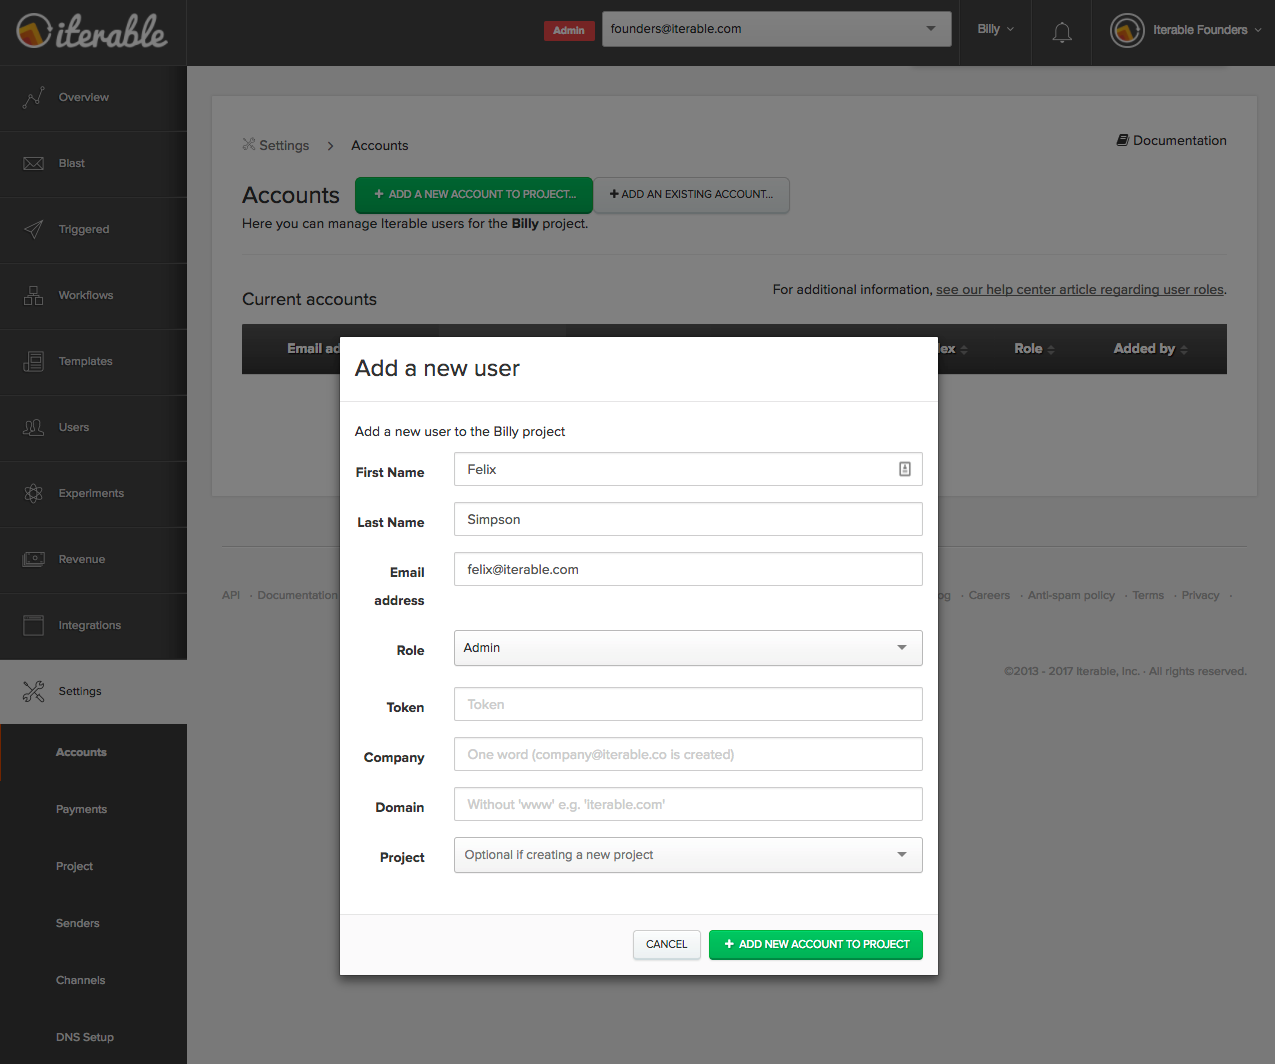The height and width of the screenshot is (1064, 1275).
Task: Open the Careers footer link
Action: [x=989, y=595]
